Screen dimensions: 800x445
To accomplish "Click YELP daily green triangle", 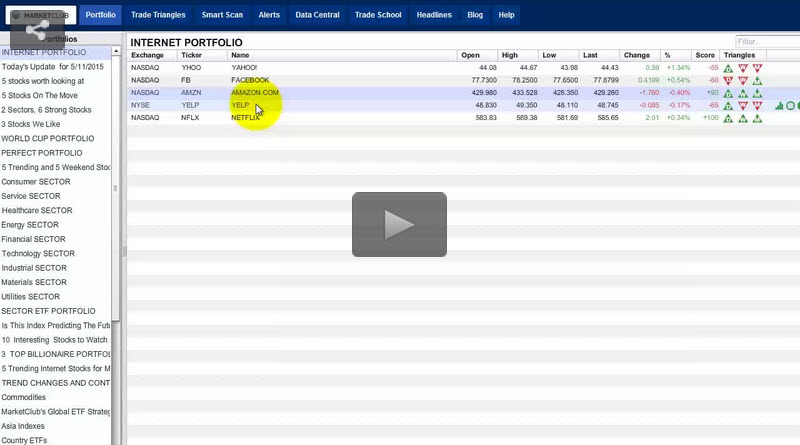I will 728,106.
